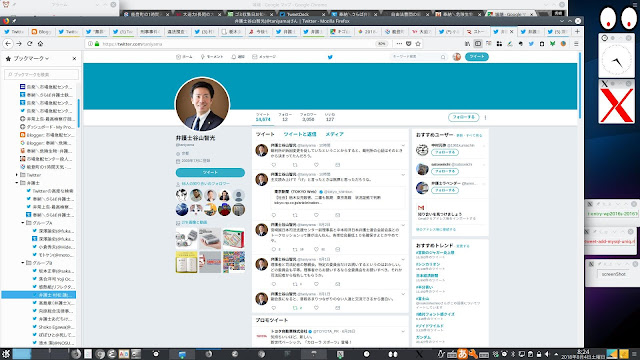Screen dimensions: 640x360
Task: Follow the first recommended user
Action: coord(445,152)
